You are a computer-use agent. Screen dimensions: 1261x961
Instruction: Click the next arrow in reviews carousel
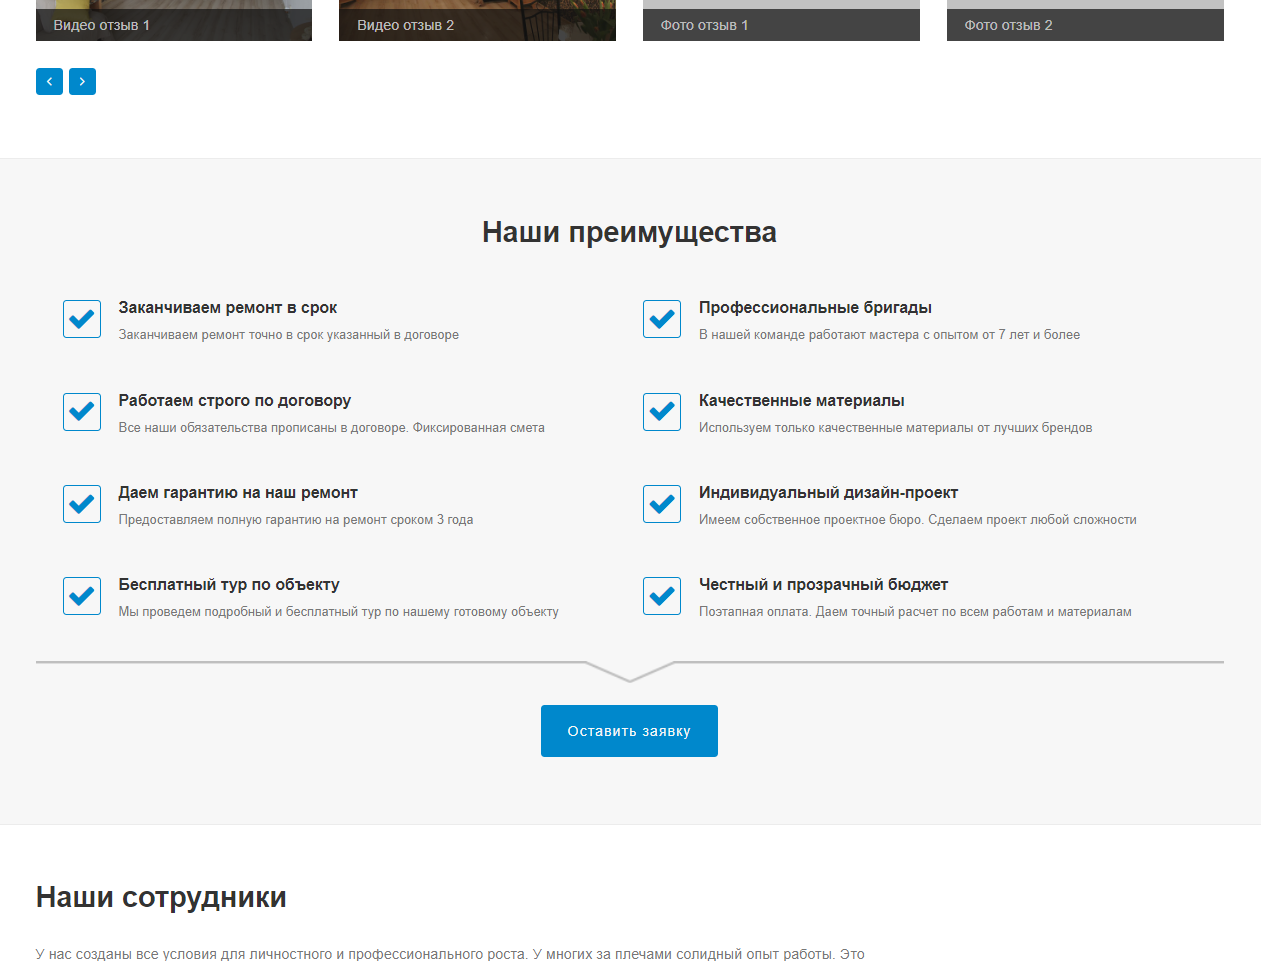pyautogui.click(x=82, y=82)
